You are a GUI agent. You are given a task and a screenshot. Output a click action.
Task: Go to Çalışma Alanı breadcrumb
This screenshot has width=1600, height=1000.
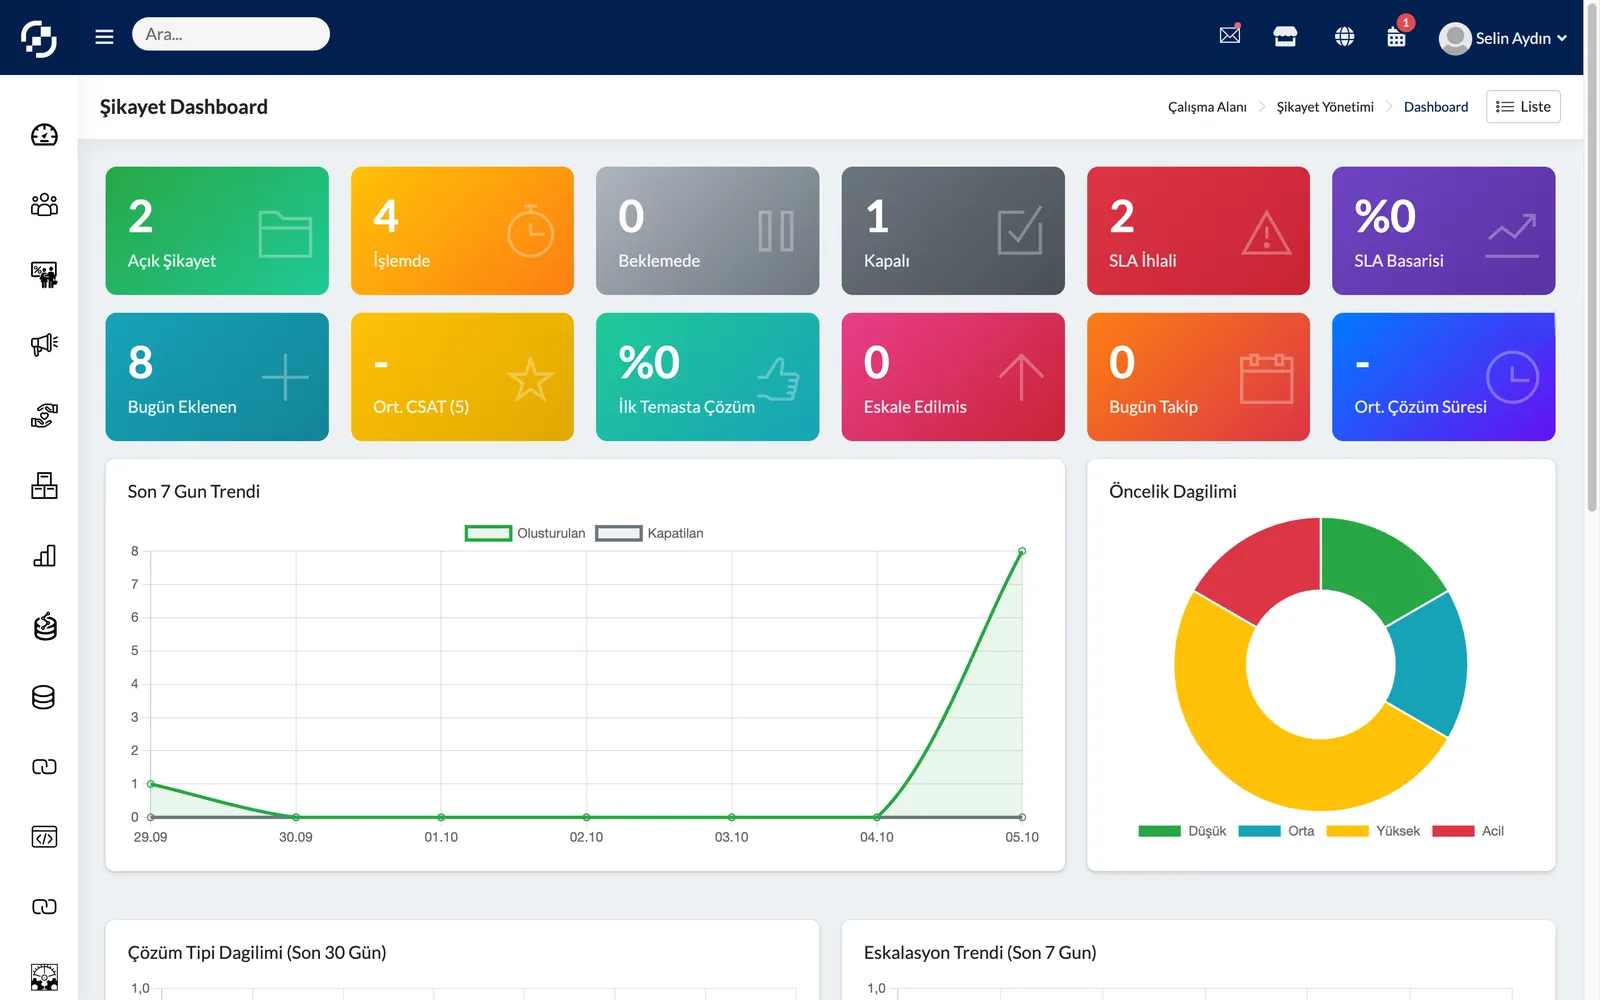pyautogui.click(x=1207, y=107)
